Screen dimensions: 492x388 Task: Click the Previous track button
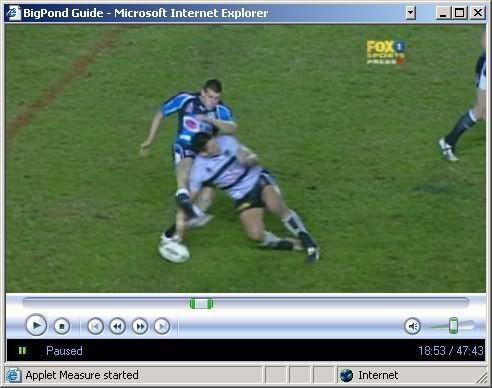[x=95, y=326]
